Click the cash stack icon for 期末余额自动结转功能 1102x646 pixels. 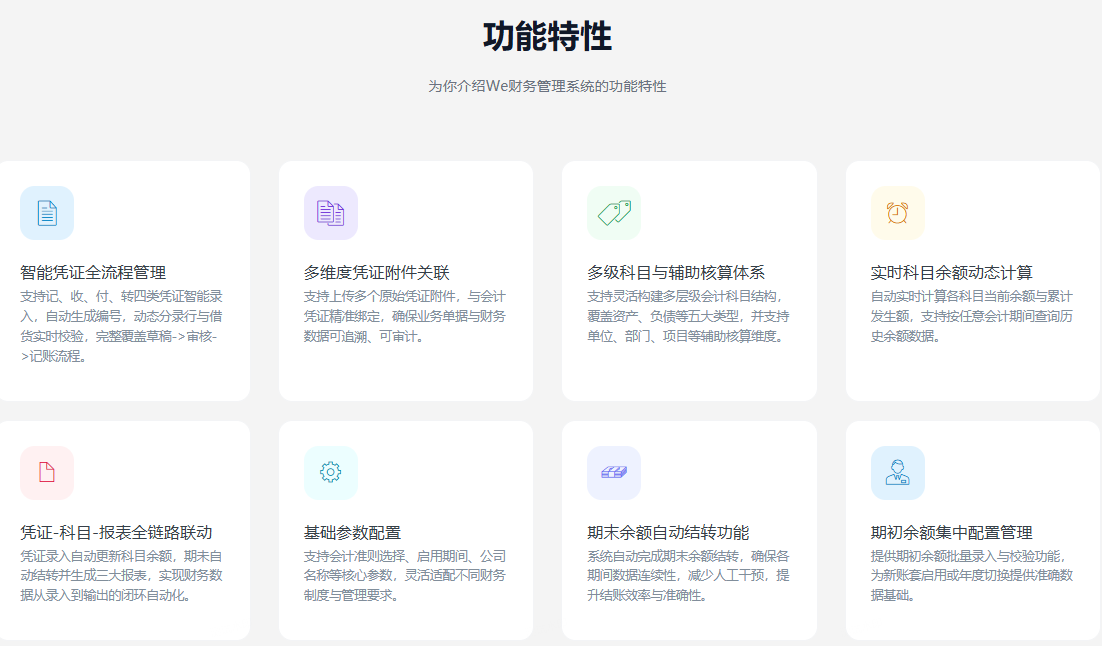(x=614, y=473)
